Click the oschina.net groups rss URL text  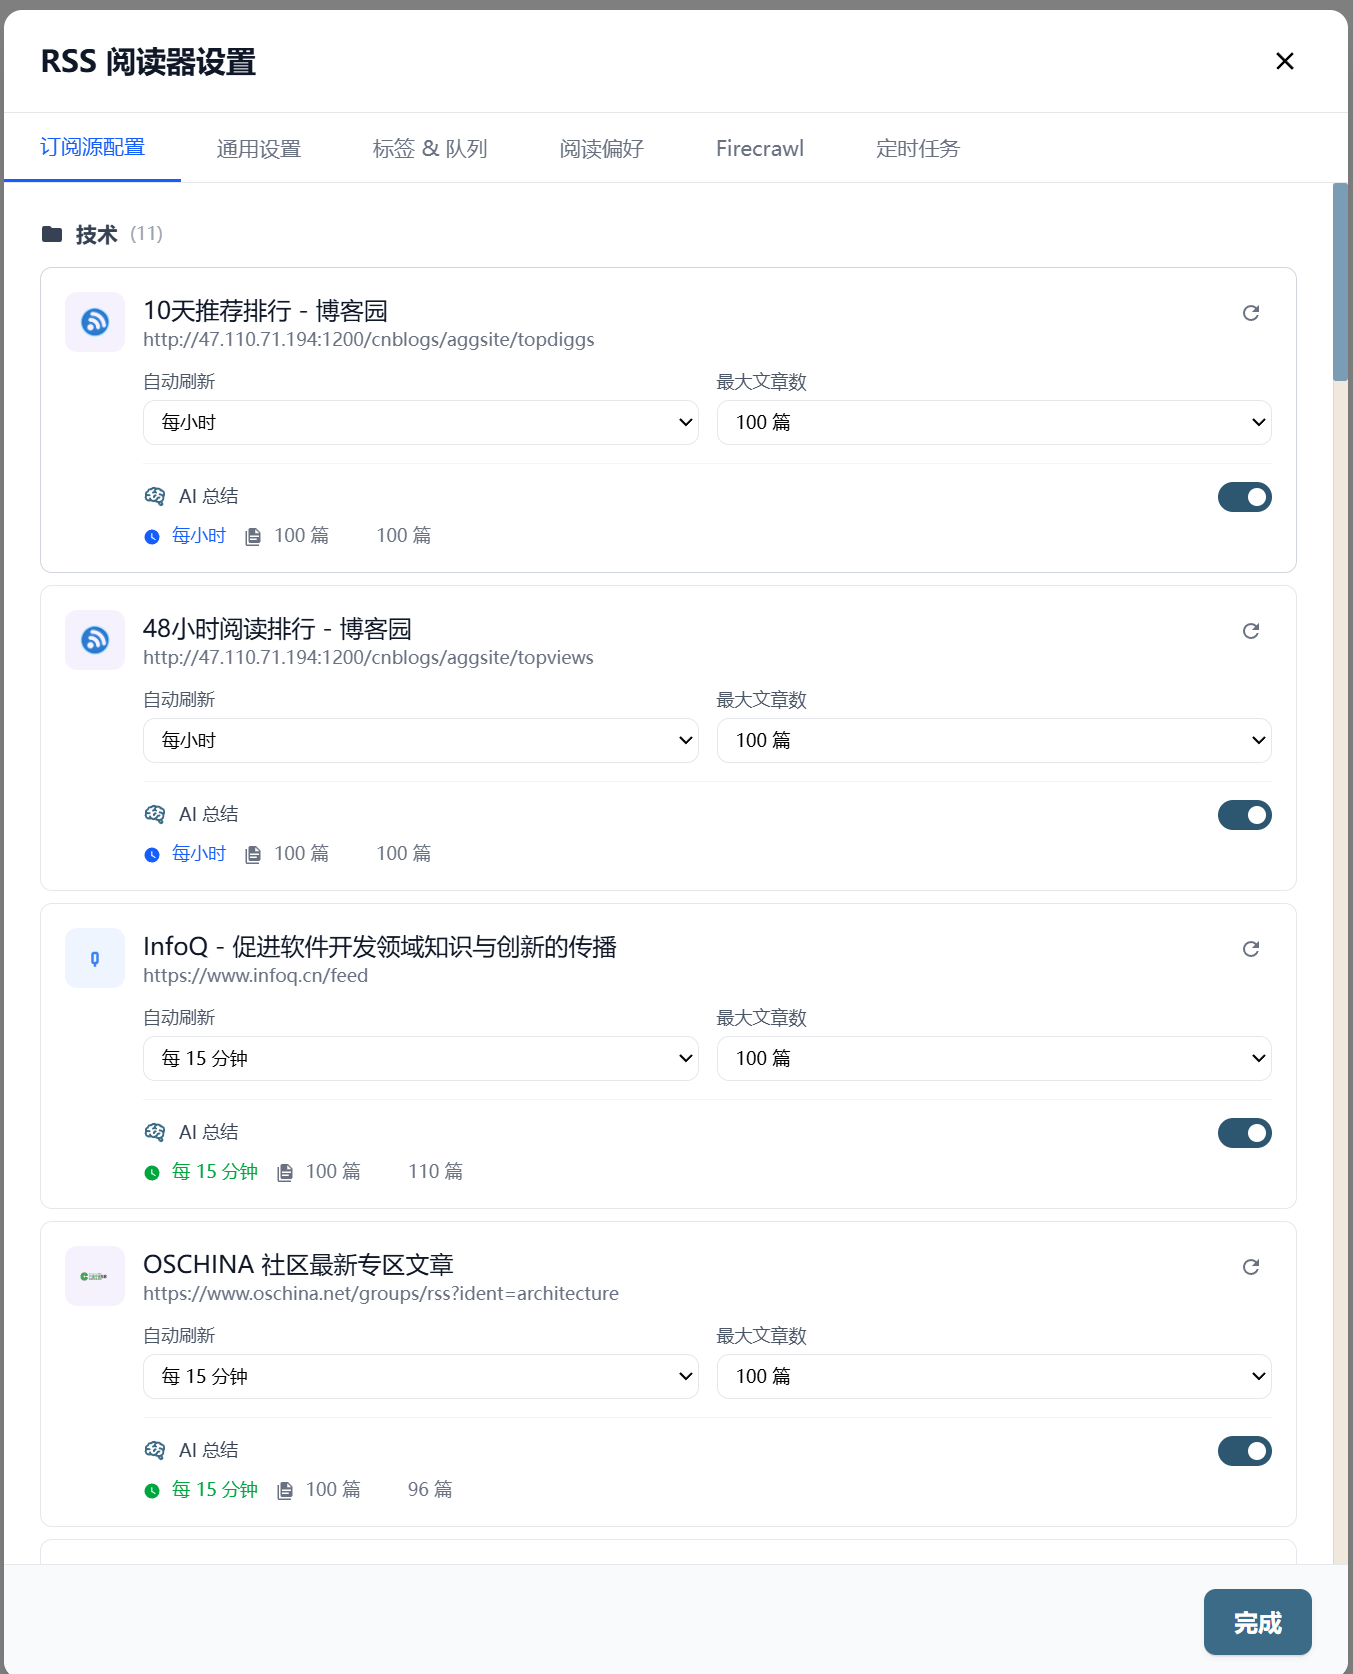[381, 1294]
